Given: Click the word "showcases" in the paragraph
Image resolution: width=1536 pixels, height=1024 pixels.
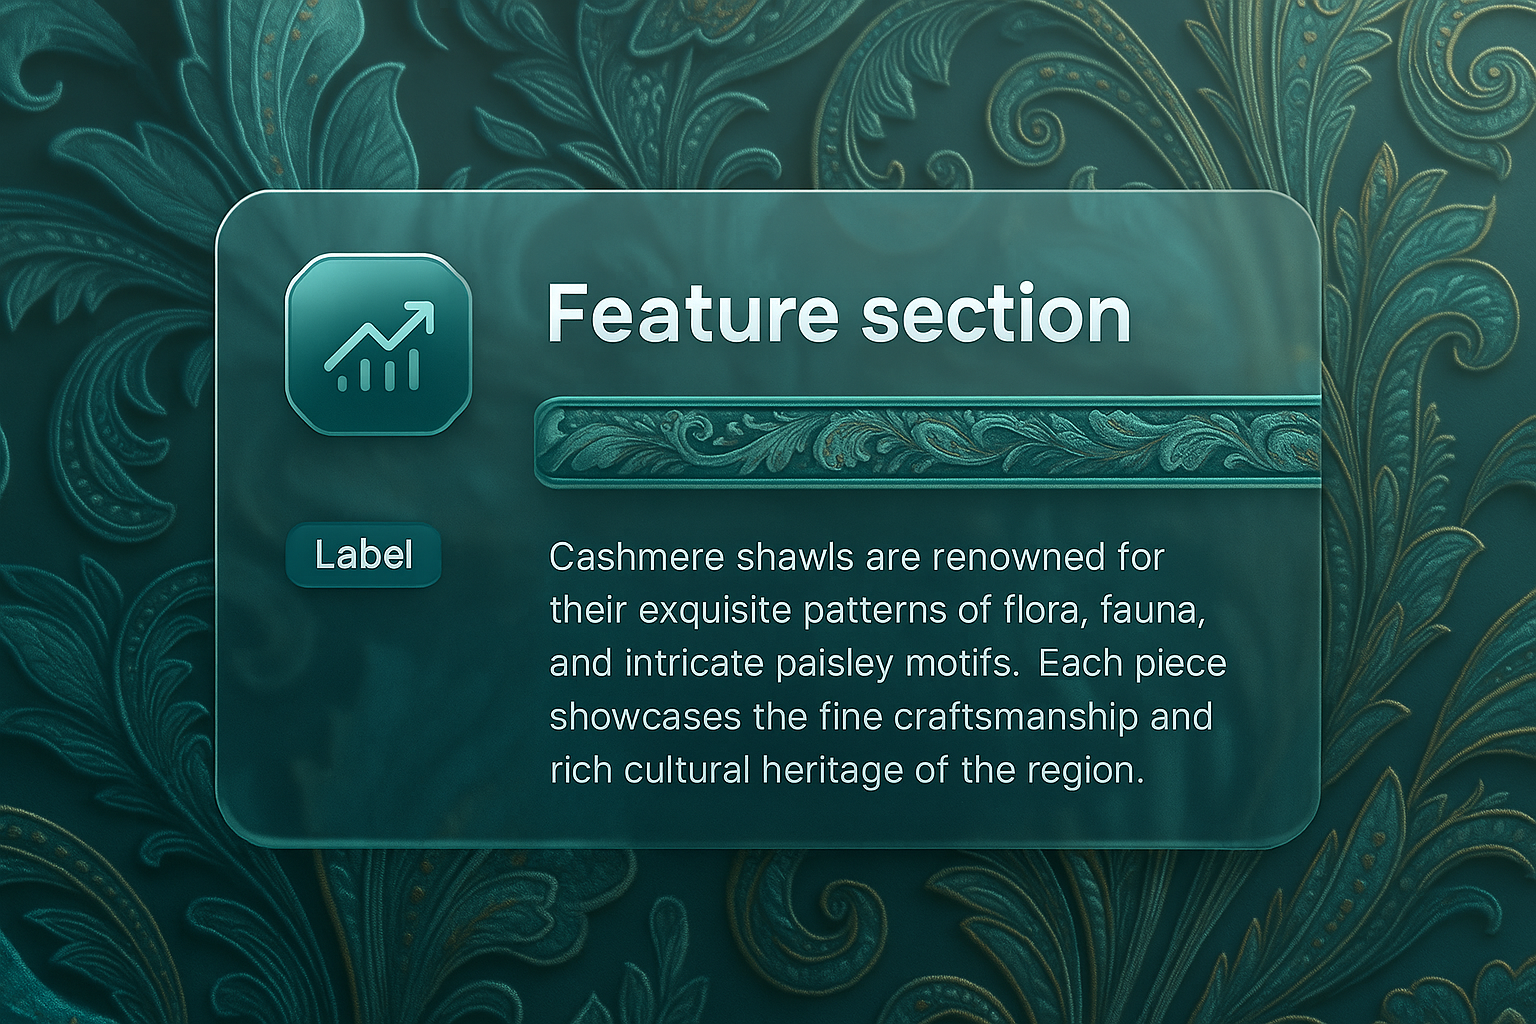Looking at the screenshot, I should (x=646, y=717).
